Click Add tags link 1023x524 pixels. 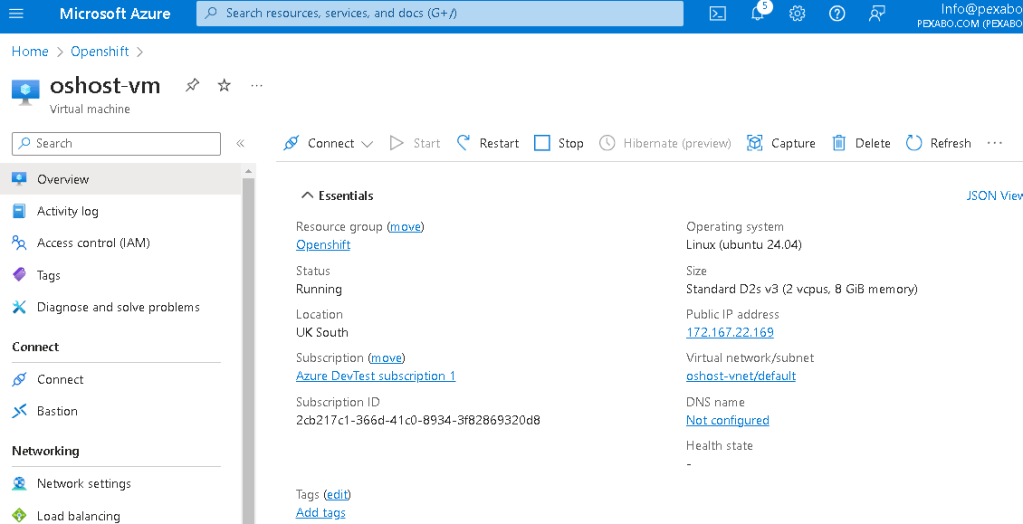click(x=320, y=513)
